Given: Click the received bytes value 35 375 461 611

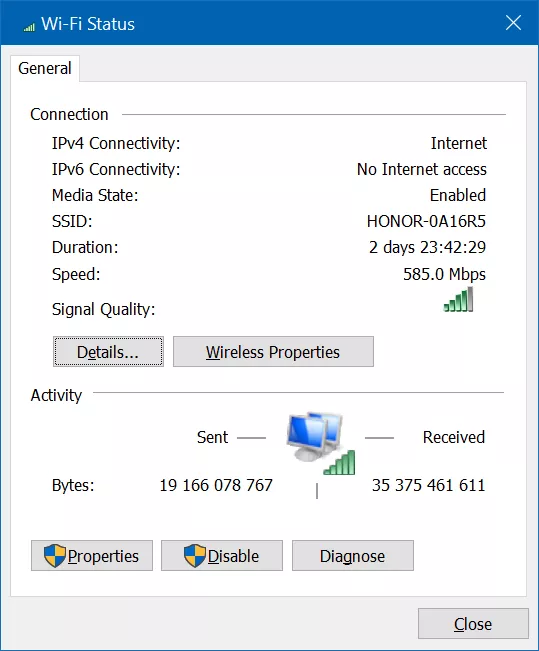Looking at the screenshot, I should pyautogui.click(x=428, y=485).
